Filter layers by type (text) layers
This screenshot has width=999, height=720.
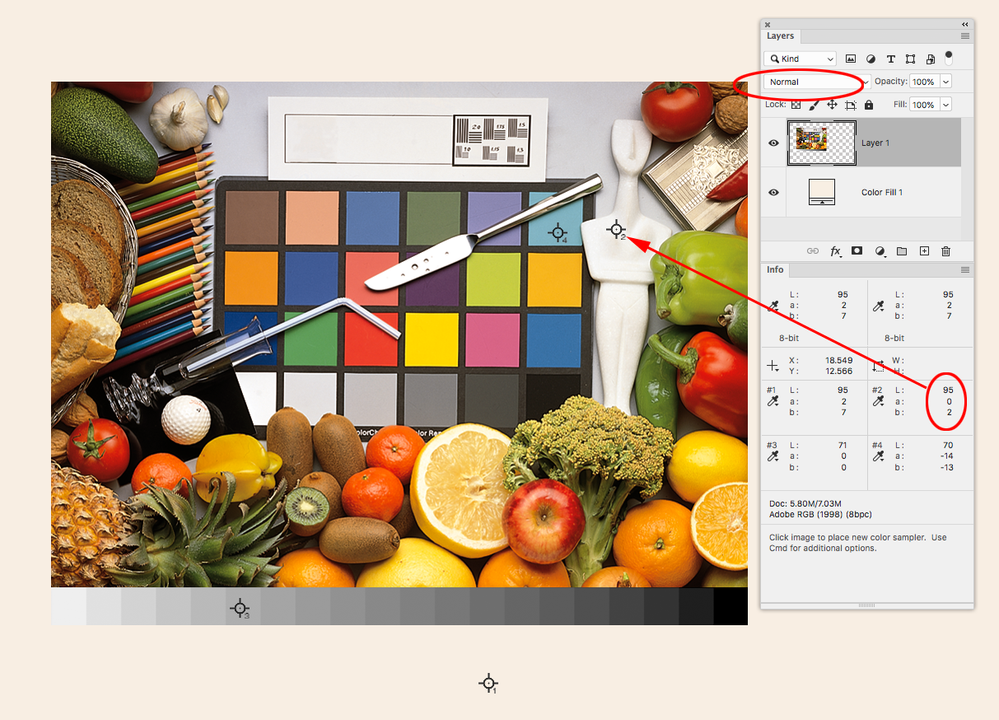tap(891, 59)
